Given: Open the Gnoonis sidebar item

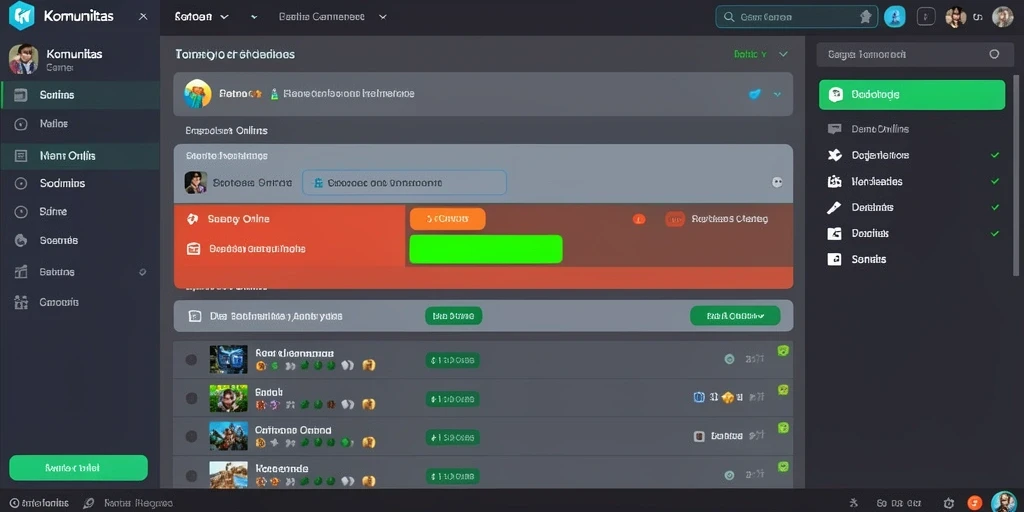Looking at the screenshot, I should point(80,302).
